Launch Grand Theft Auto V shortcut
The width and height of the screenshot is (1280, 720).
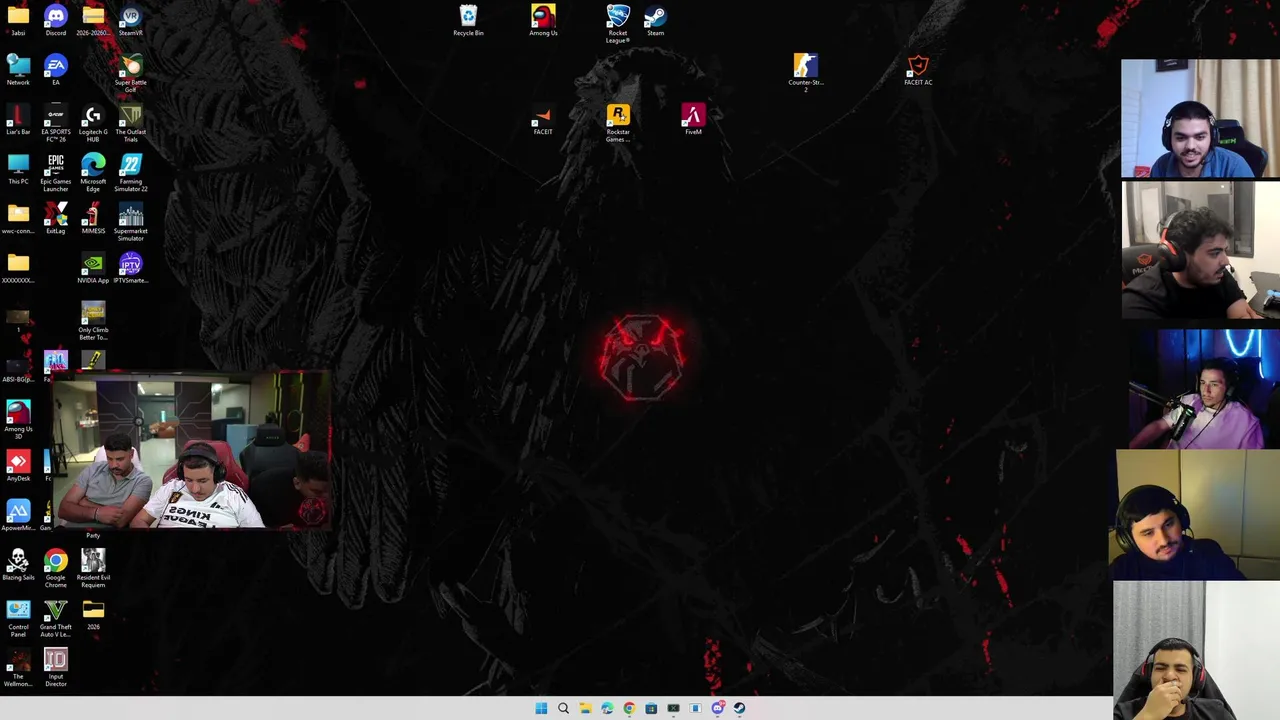click(56, 618)
